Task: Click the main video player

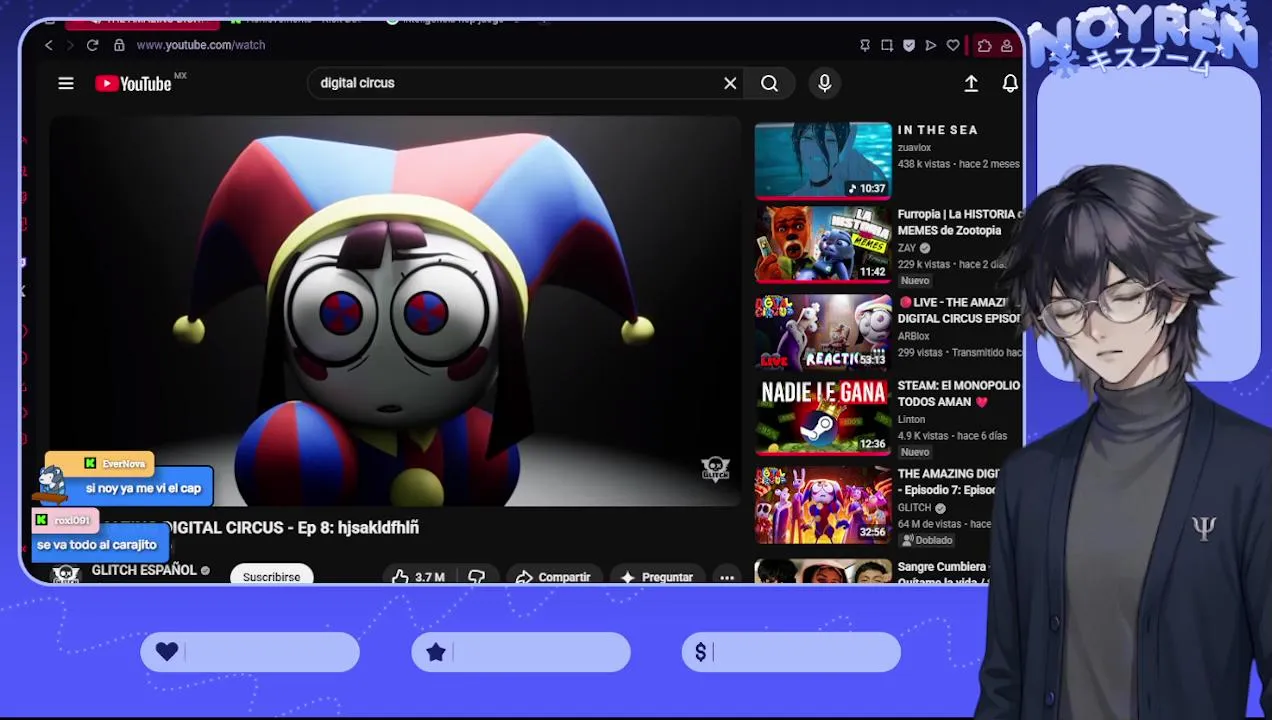Action: click(395, 311)
